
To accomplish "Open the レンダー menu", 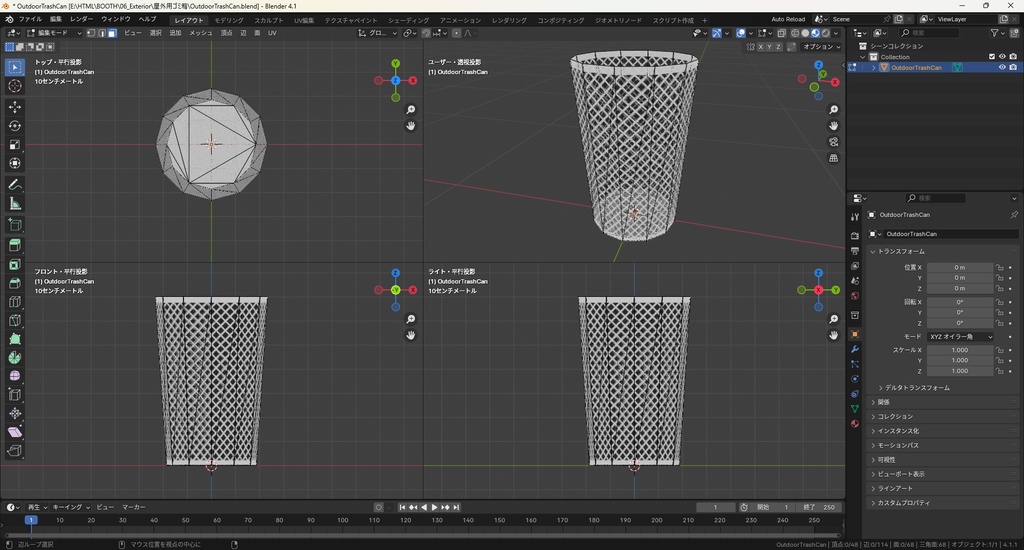I will [82, 20].
